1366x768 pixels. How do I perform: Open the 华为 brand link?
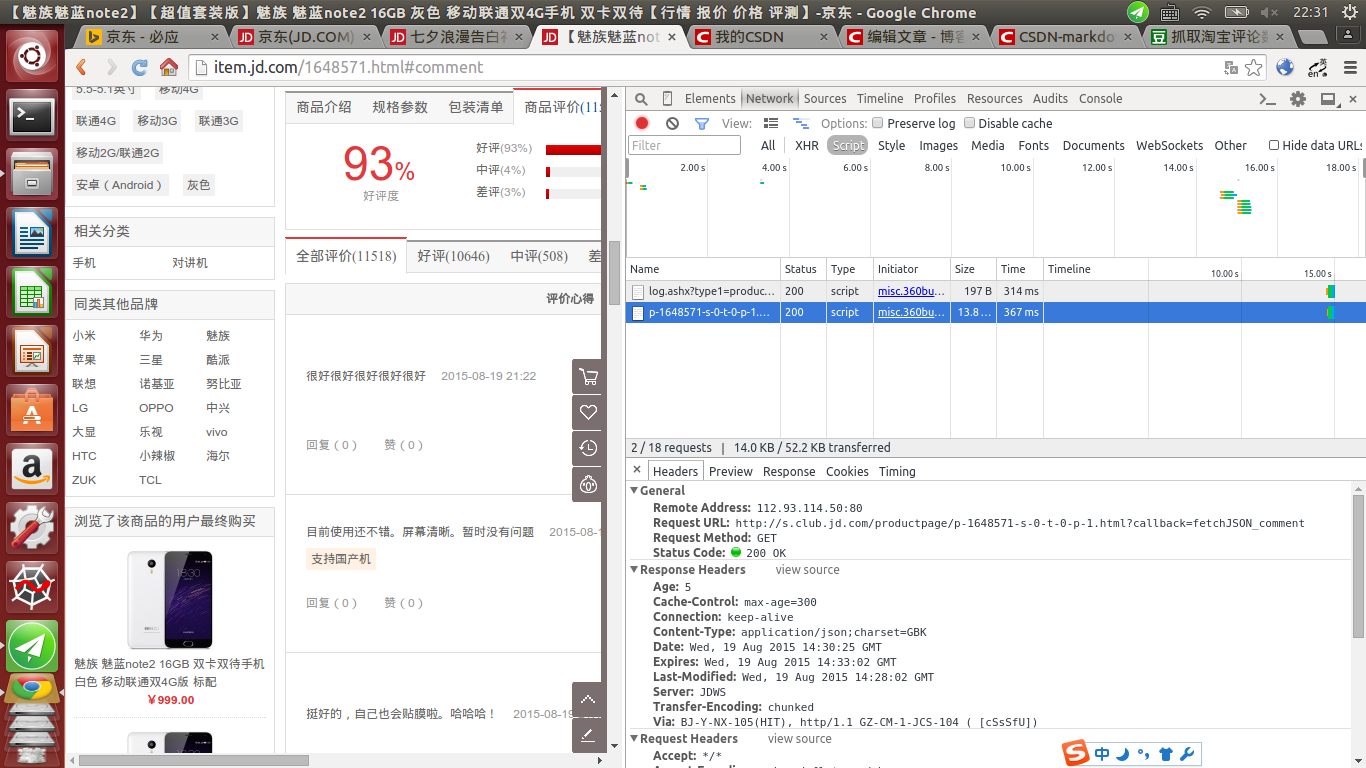[151, 336]
